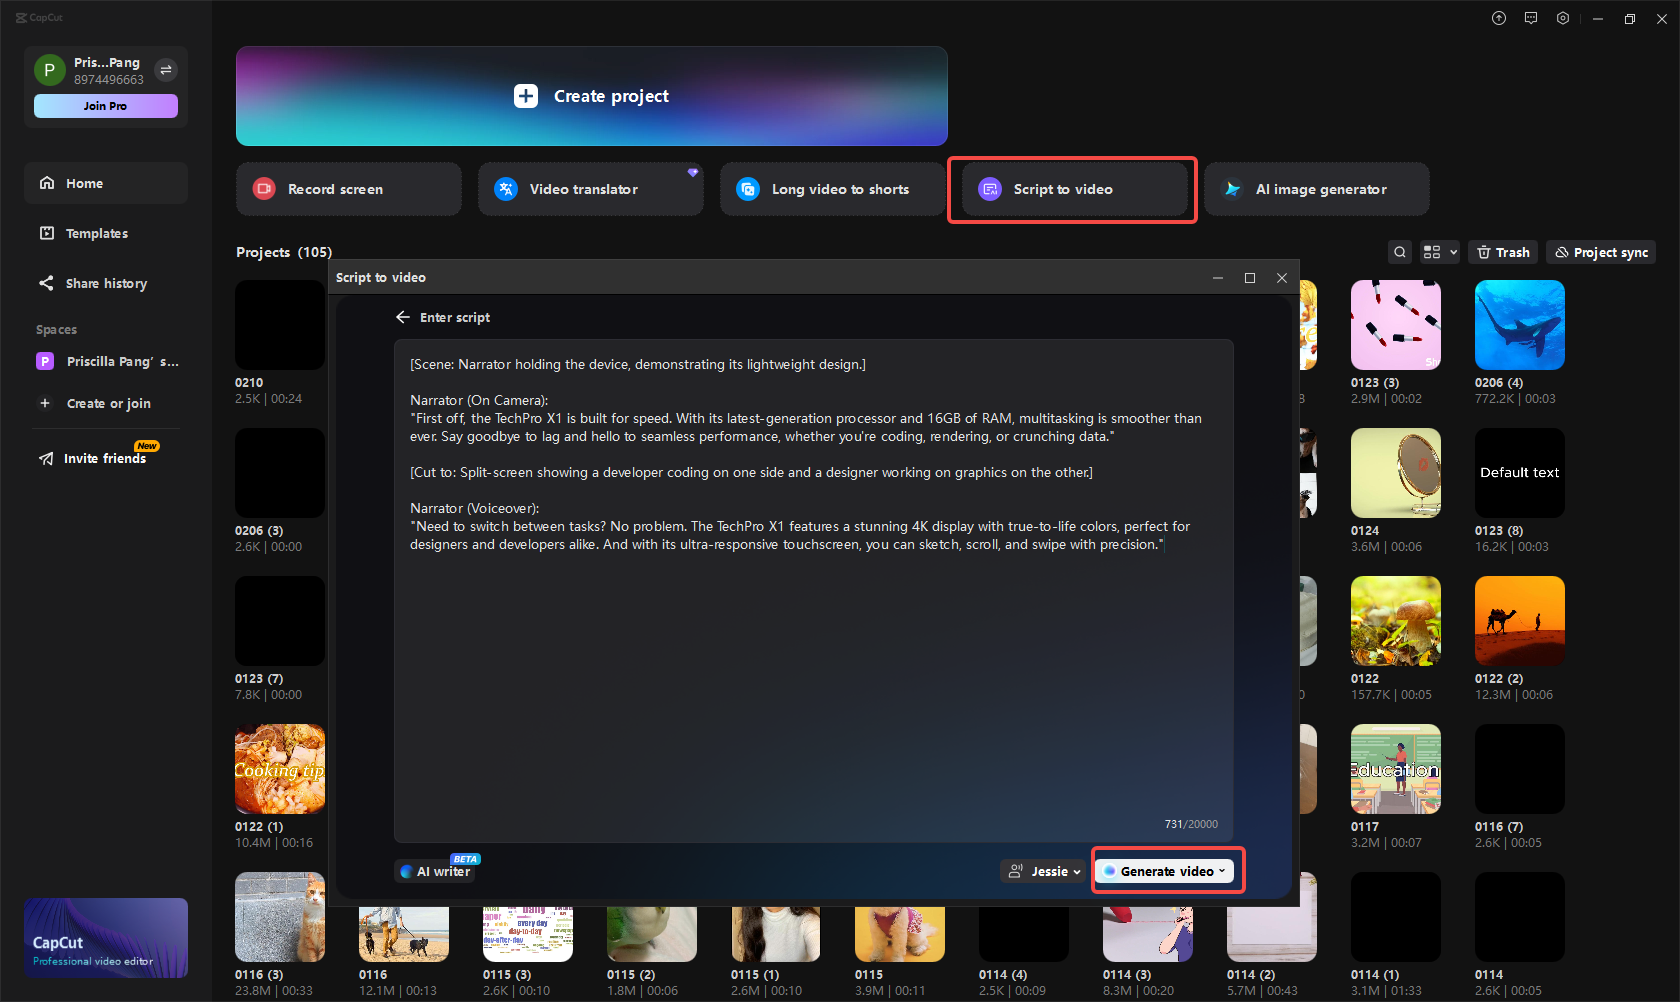This screenshot has width=1680, height=1002.
Task: Click the Invite friends megaphone icon
Action: 46,459
